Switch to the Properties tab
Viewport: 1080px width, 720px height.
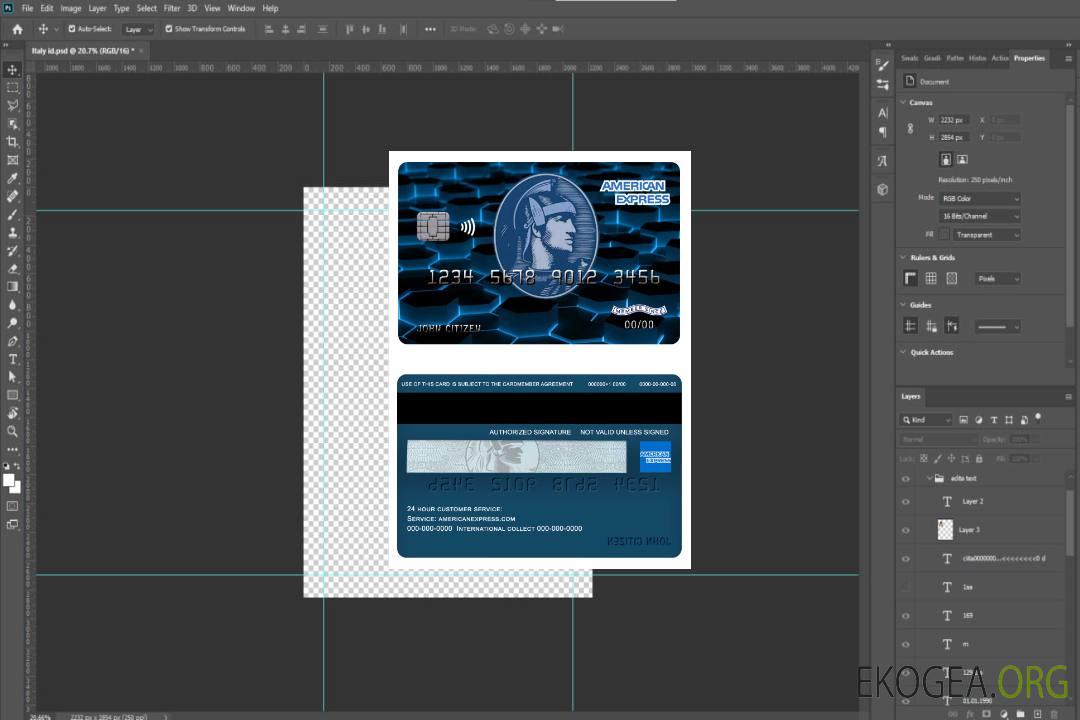tap(1029, 59)
